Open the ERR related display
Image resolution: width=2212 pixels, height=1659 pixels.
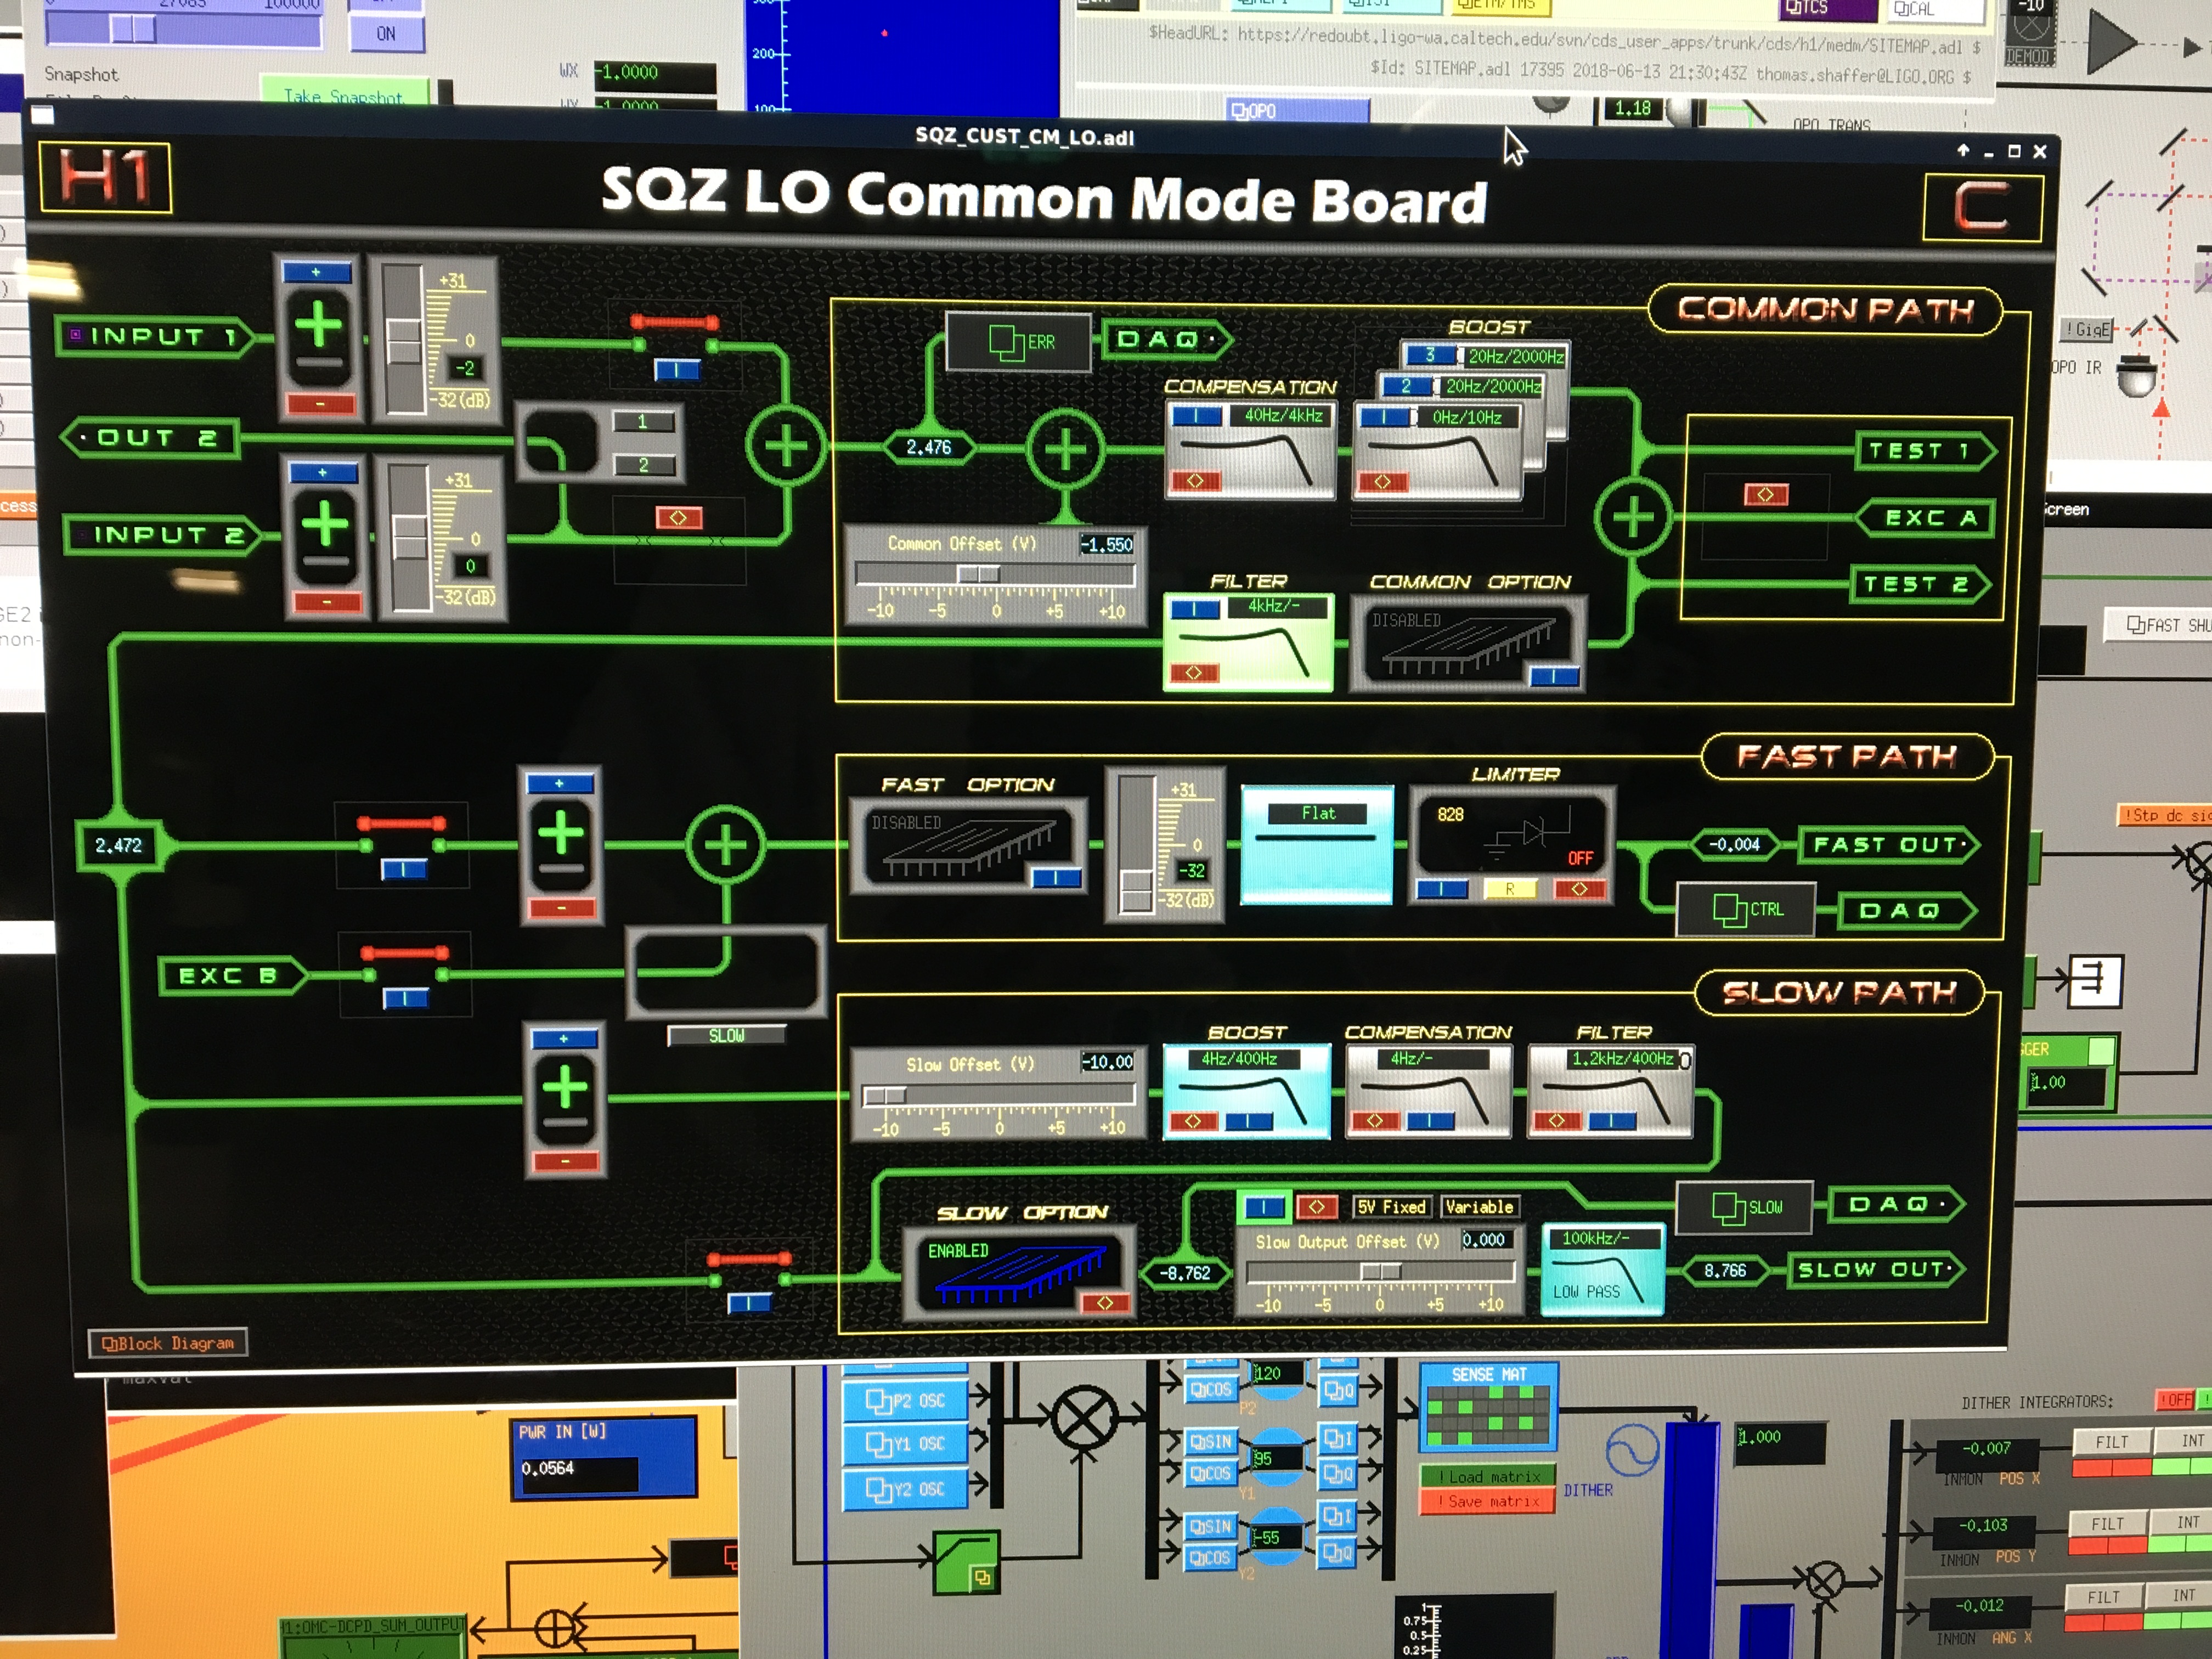(1019, 342)
